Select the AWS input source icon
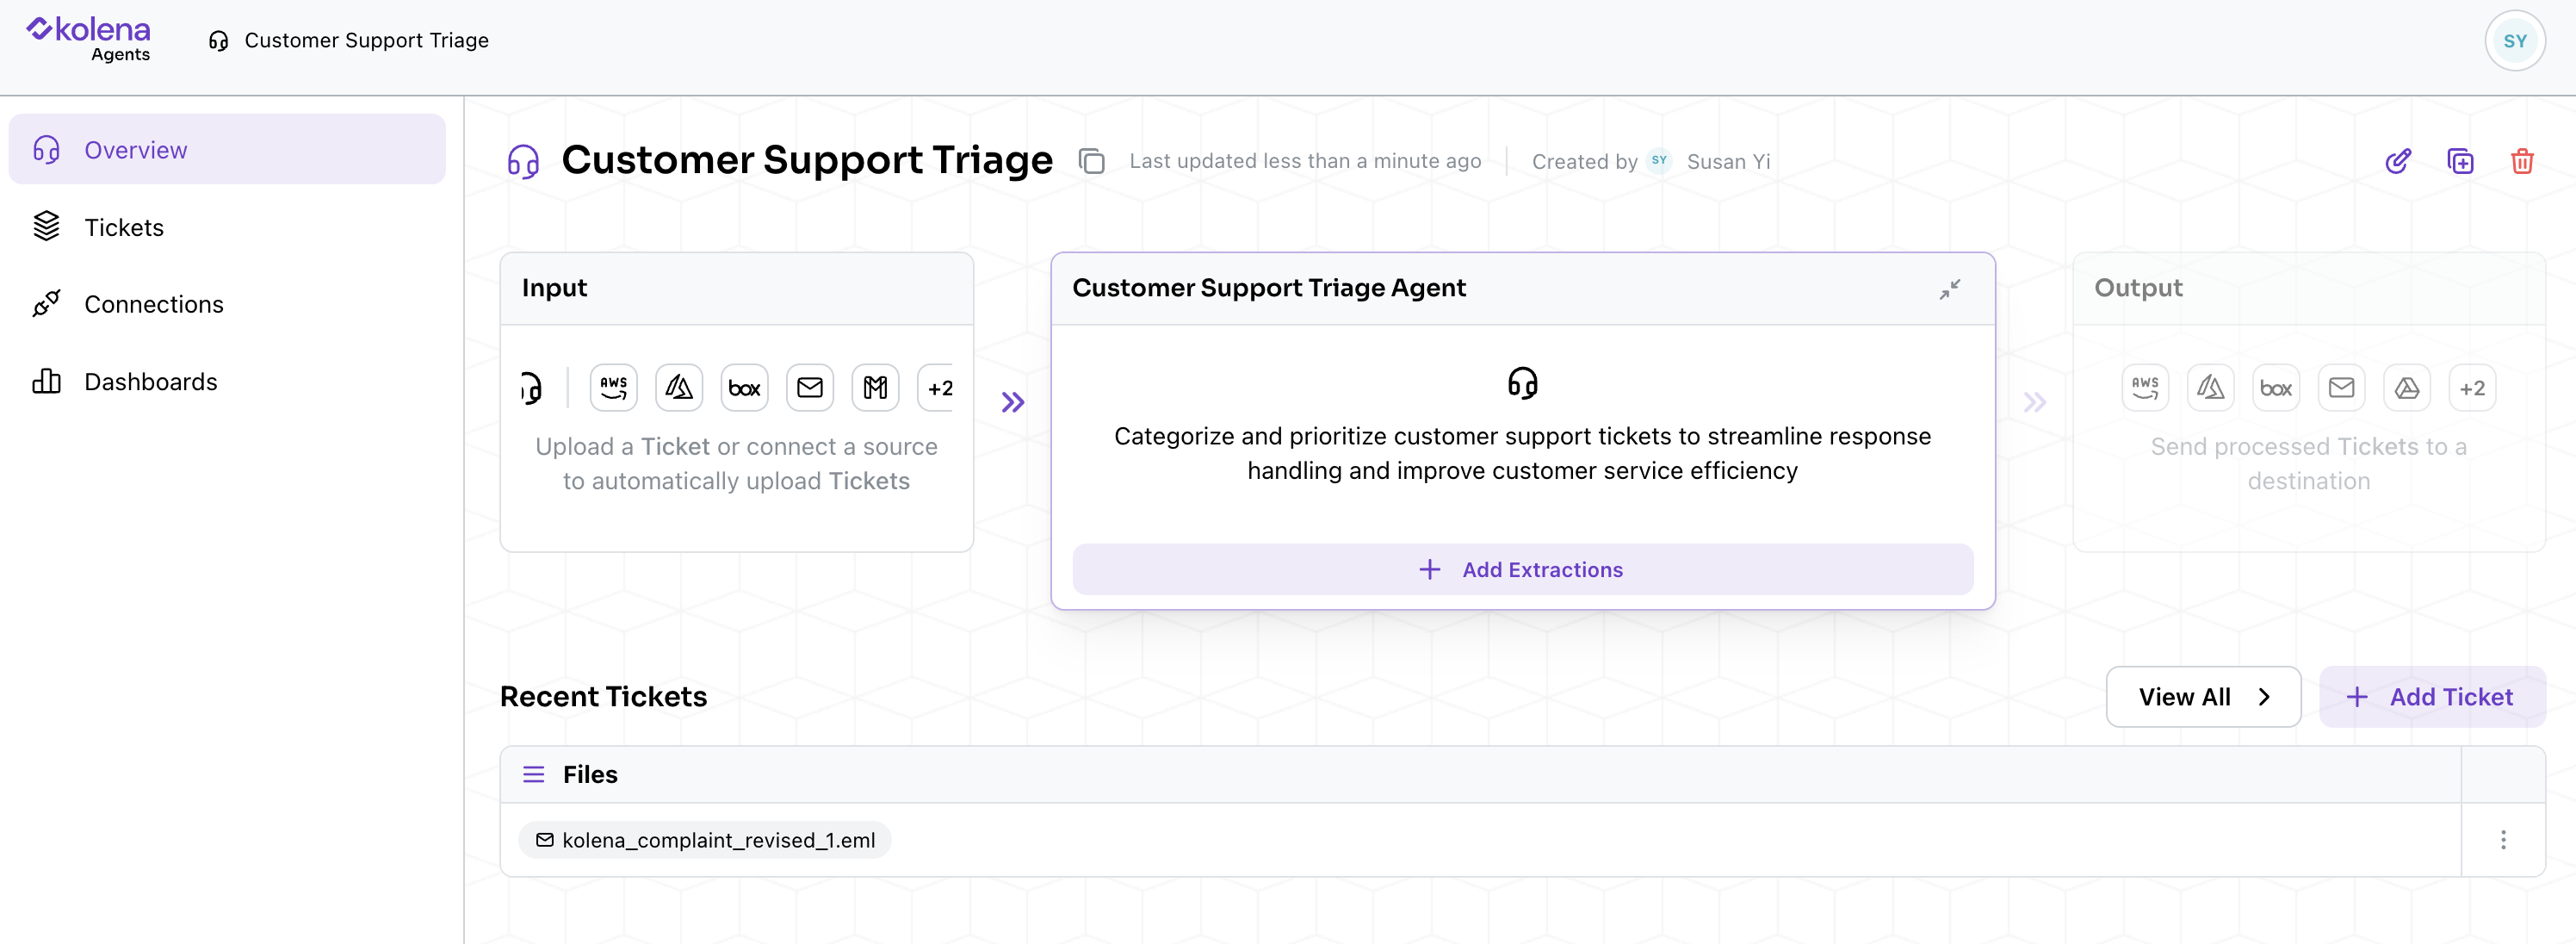Image resolution: width=2576 pixels, height=944 pixels. tap(613, 388)
